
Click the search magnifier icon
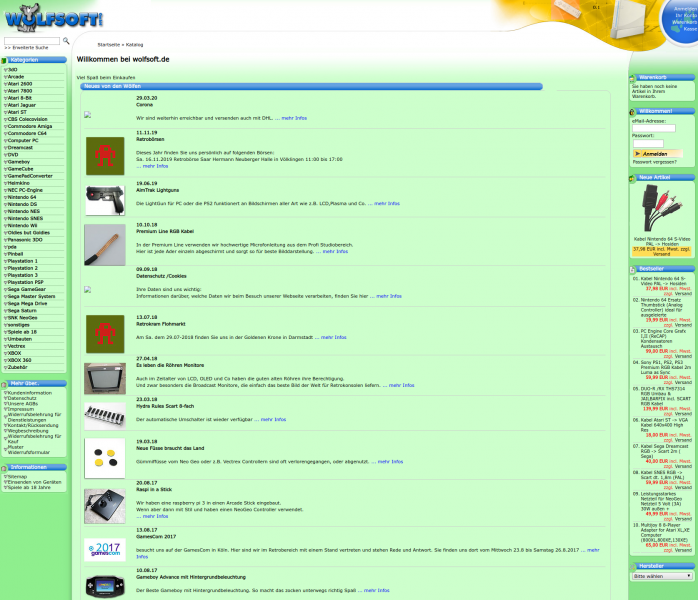pyautogui.click(x=66, y=41)
